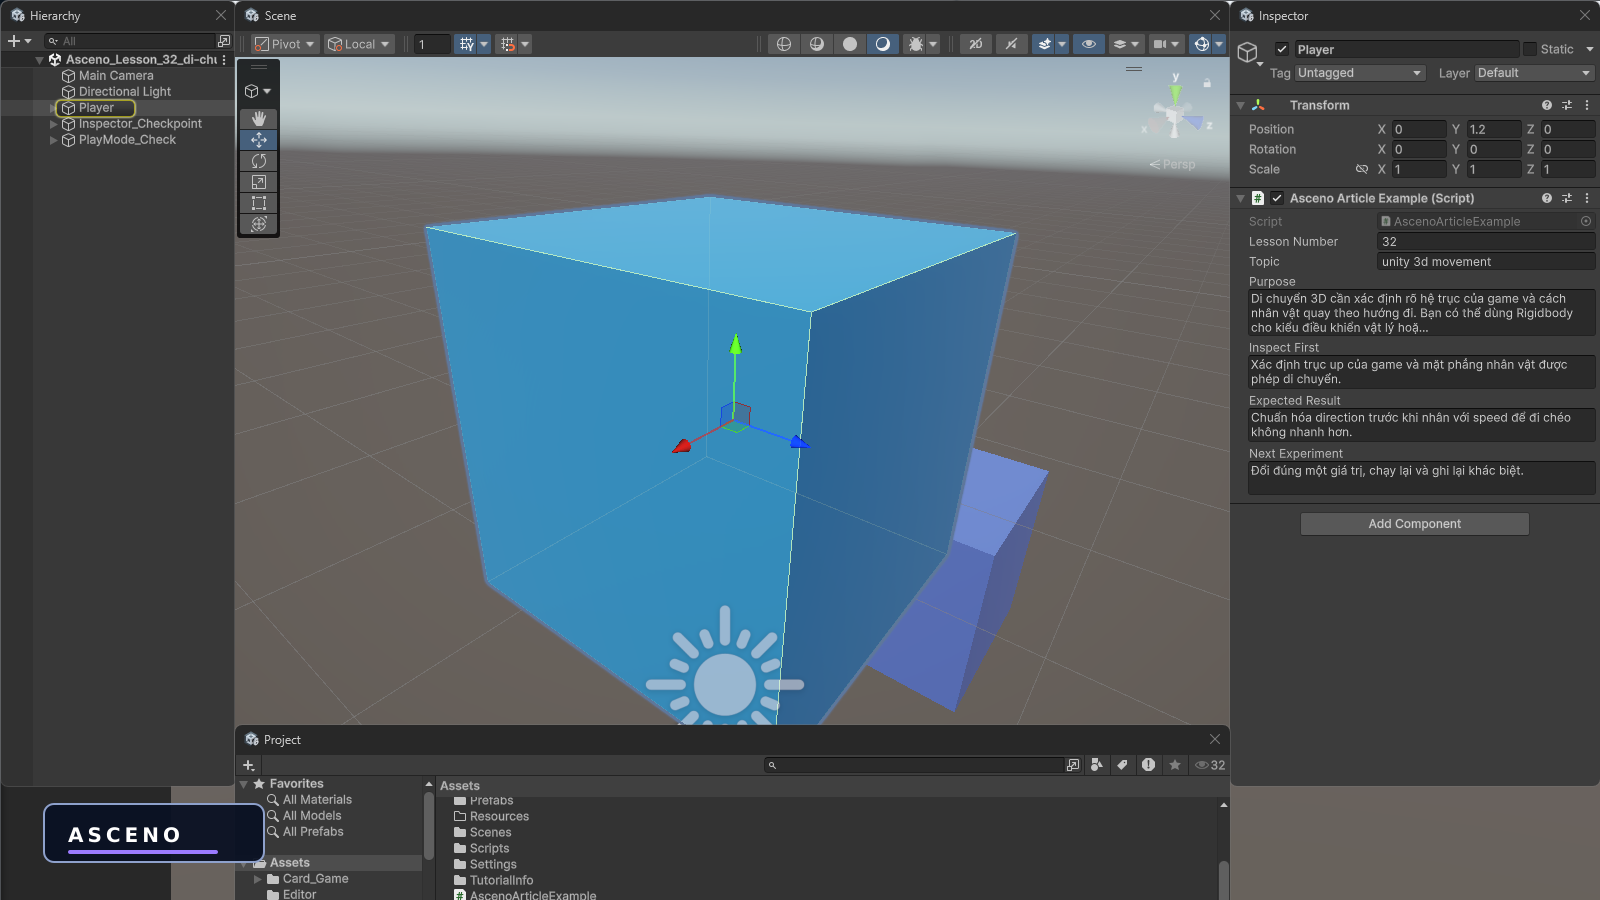The image size is (1600, 900).
Task: Click the Position Y input field
Action: (x=1493, y=129)
